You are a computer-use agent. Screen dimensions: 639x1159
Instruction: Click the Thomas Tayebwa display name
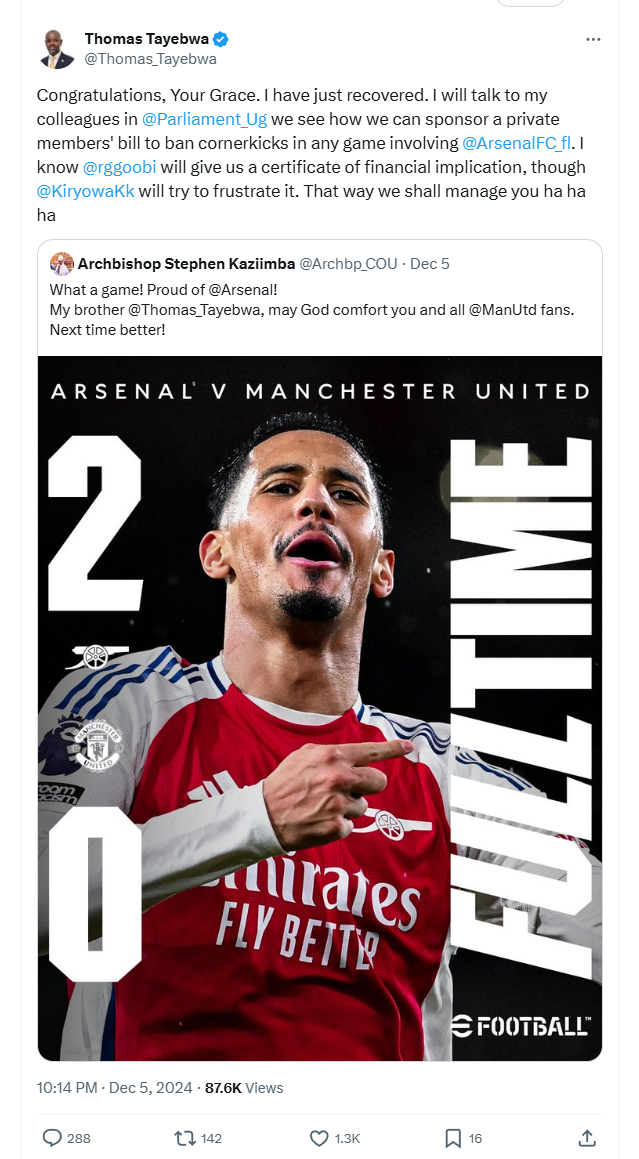146,38
